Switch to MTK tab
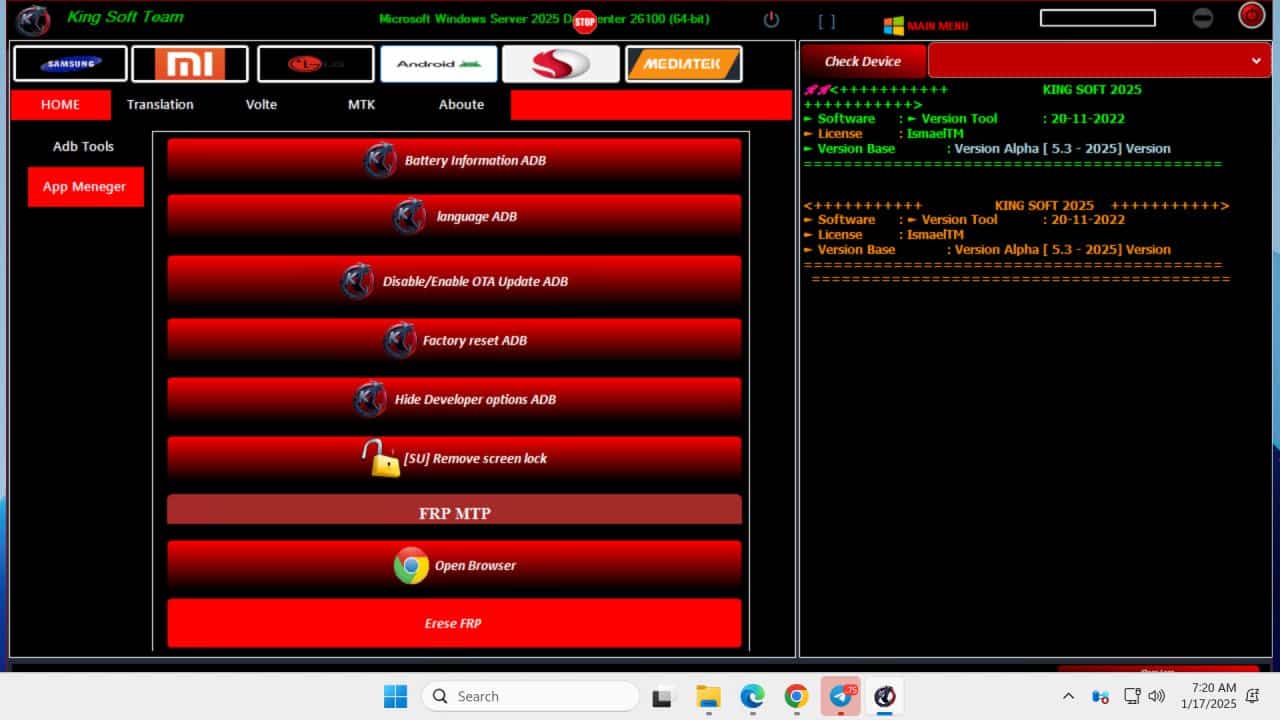 pos(361,104)
